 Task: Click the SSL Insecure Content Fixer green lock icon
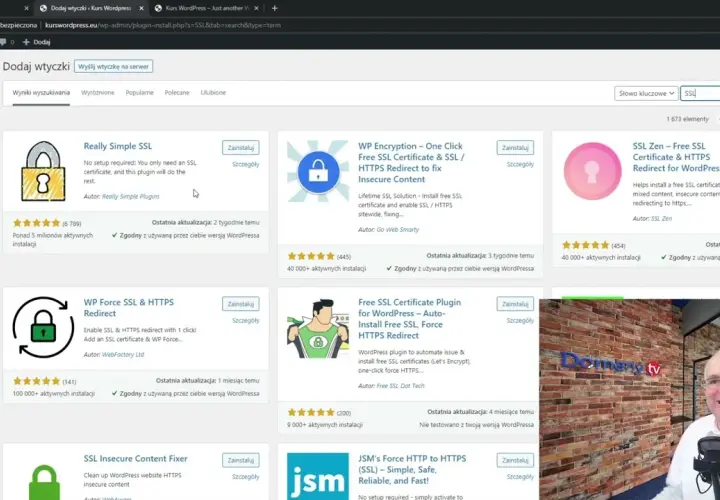coord(44,481)
